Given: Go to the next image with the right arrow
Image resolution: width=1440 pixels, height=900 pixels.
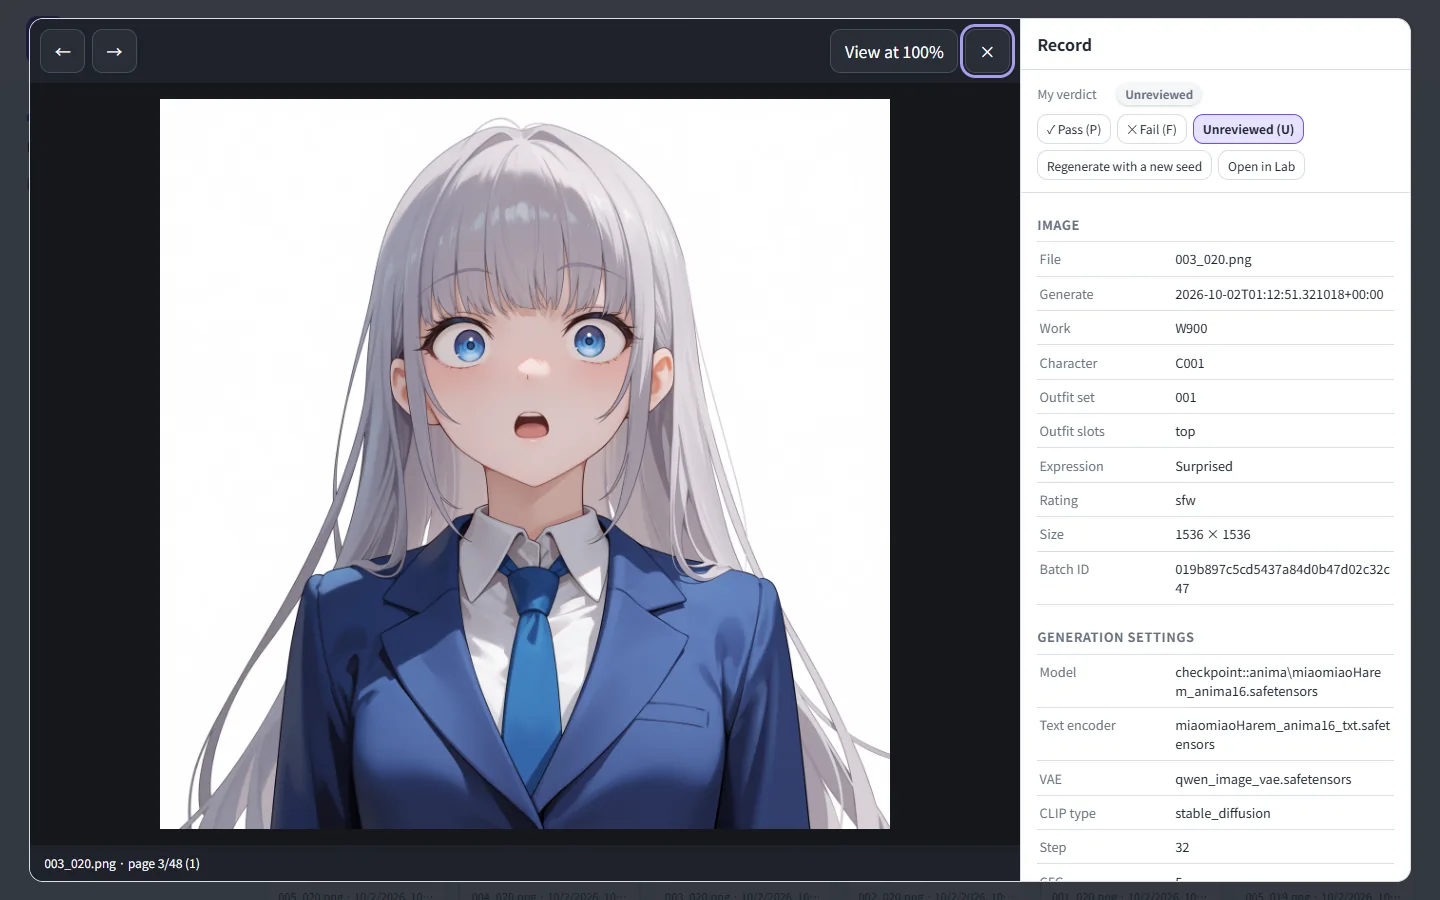Looking at the screenshot, I should pos(114,51).
